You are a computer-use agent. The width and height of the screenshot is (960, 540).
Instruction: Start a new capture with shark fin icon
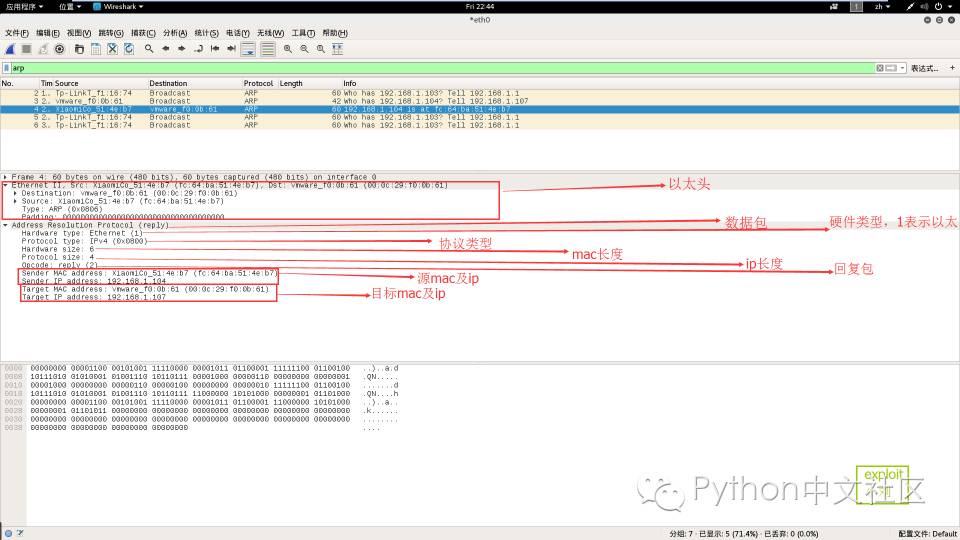pos(10,49)
